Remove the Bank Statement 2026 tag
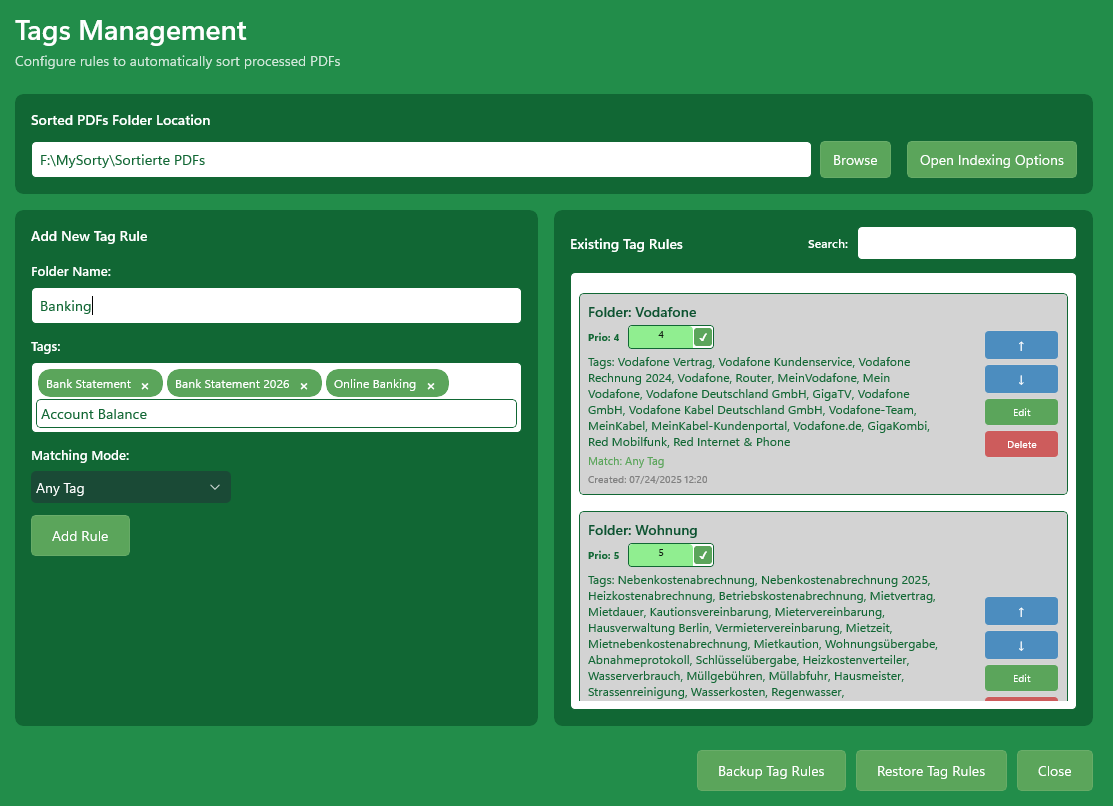Screen dimensions: 1113x806 [304, 385]
